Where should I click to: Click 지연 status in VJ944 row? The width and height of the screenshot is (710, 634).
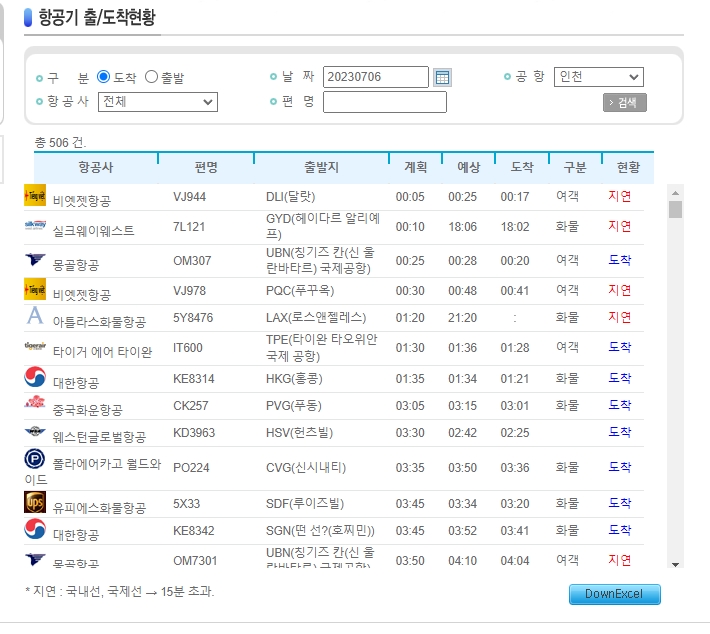[x=619, y=196]
